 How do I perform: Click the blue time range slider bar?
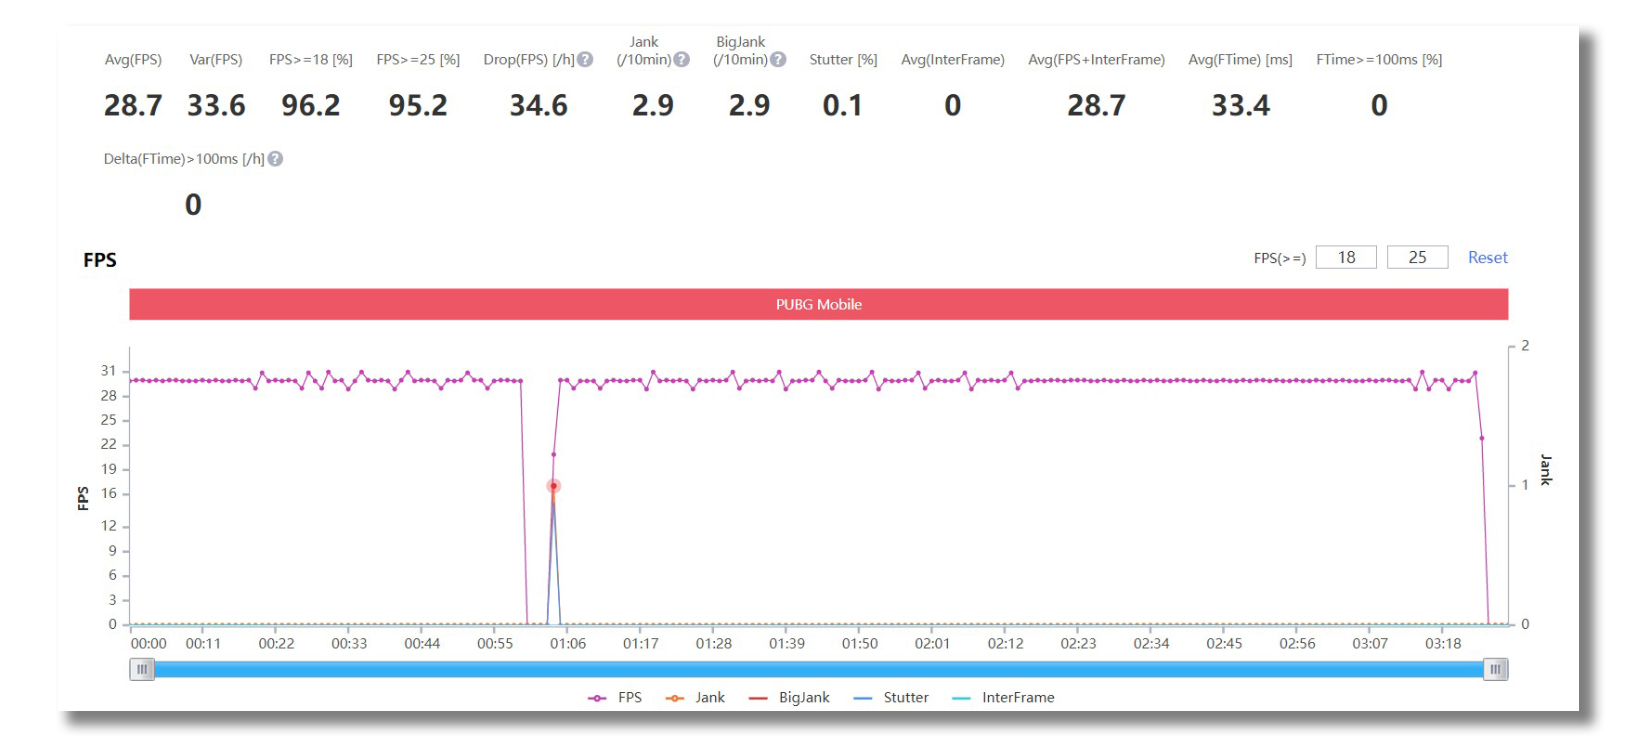point(819,670)
